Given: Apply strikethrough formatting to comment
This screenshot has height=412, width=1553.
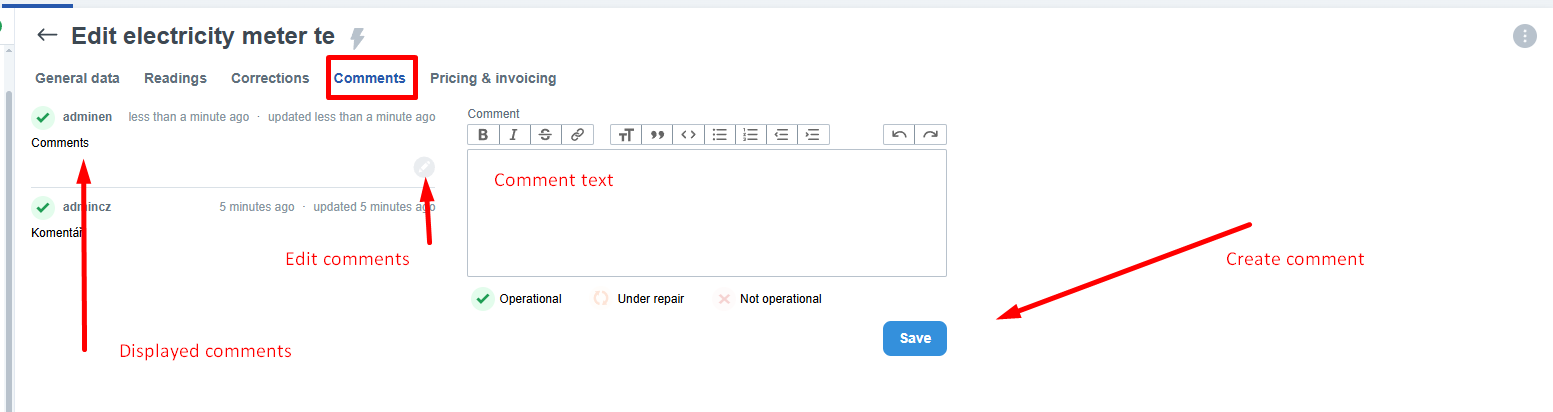Looking at the screenshot, I should point(545,135).
